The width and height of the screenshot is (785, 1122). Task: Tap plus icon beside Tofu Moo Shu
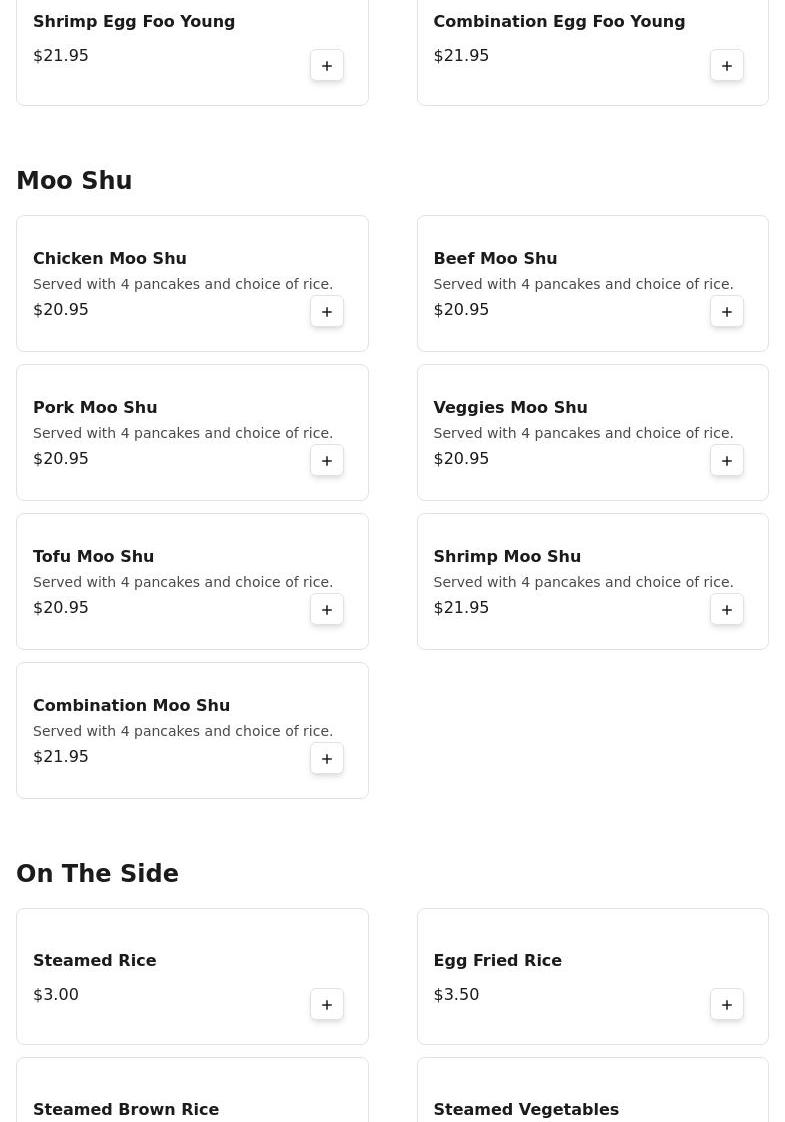(x=327, y=610)
